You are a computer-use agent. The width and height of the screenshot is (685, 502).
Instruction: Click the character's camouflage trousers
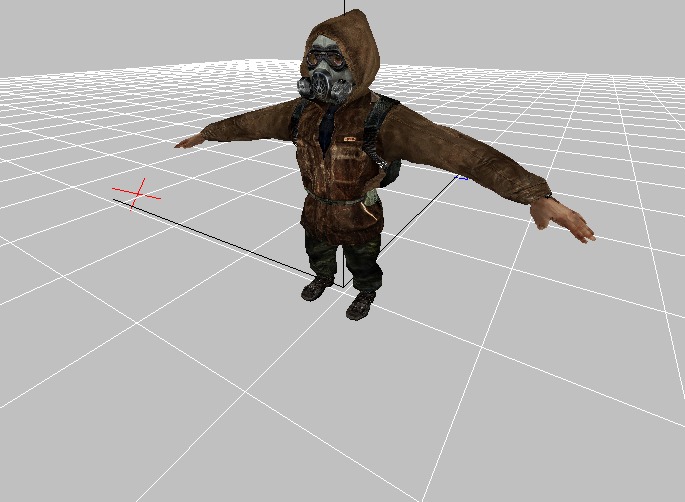(x=345, y=261)
